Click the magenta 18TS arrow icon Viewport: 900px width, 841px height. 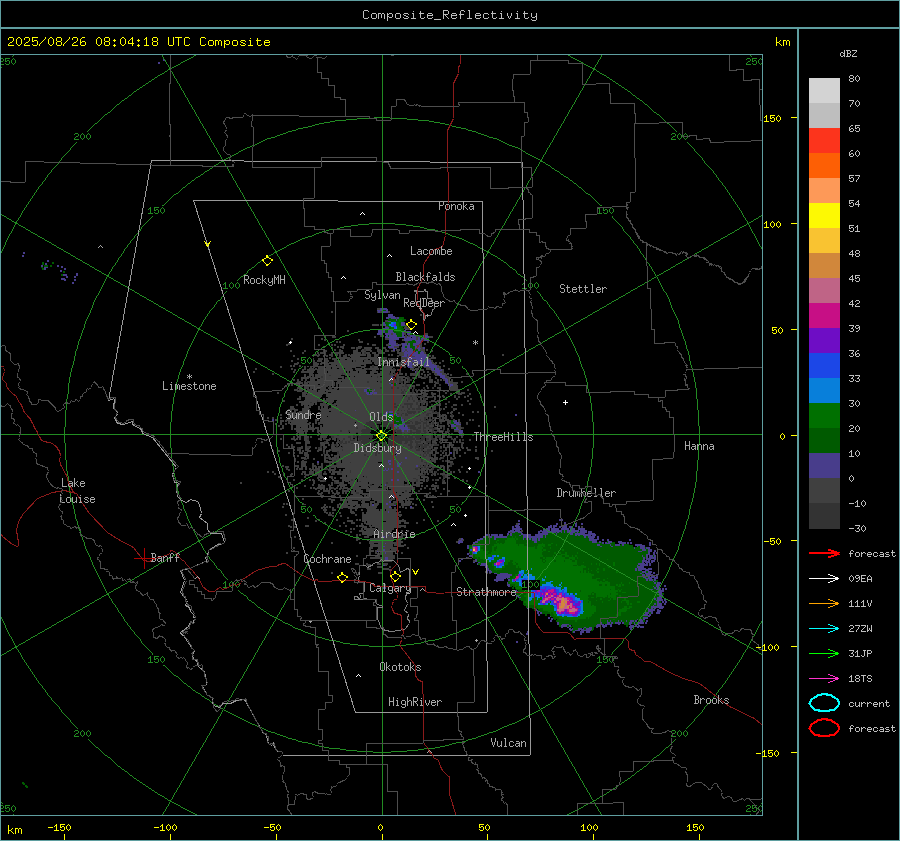pyautogui.click(x=824, y=679)
